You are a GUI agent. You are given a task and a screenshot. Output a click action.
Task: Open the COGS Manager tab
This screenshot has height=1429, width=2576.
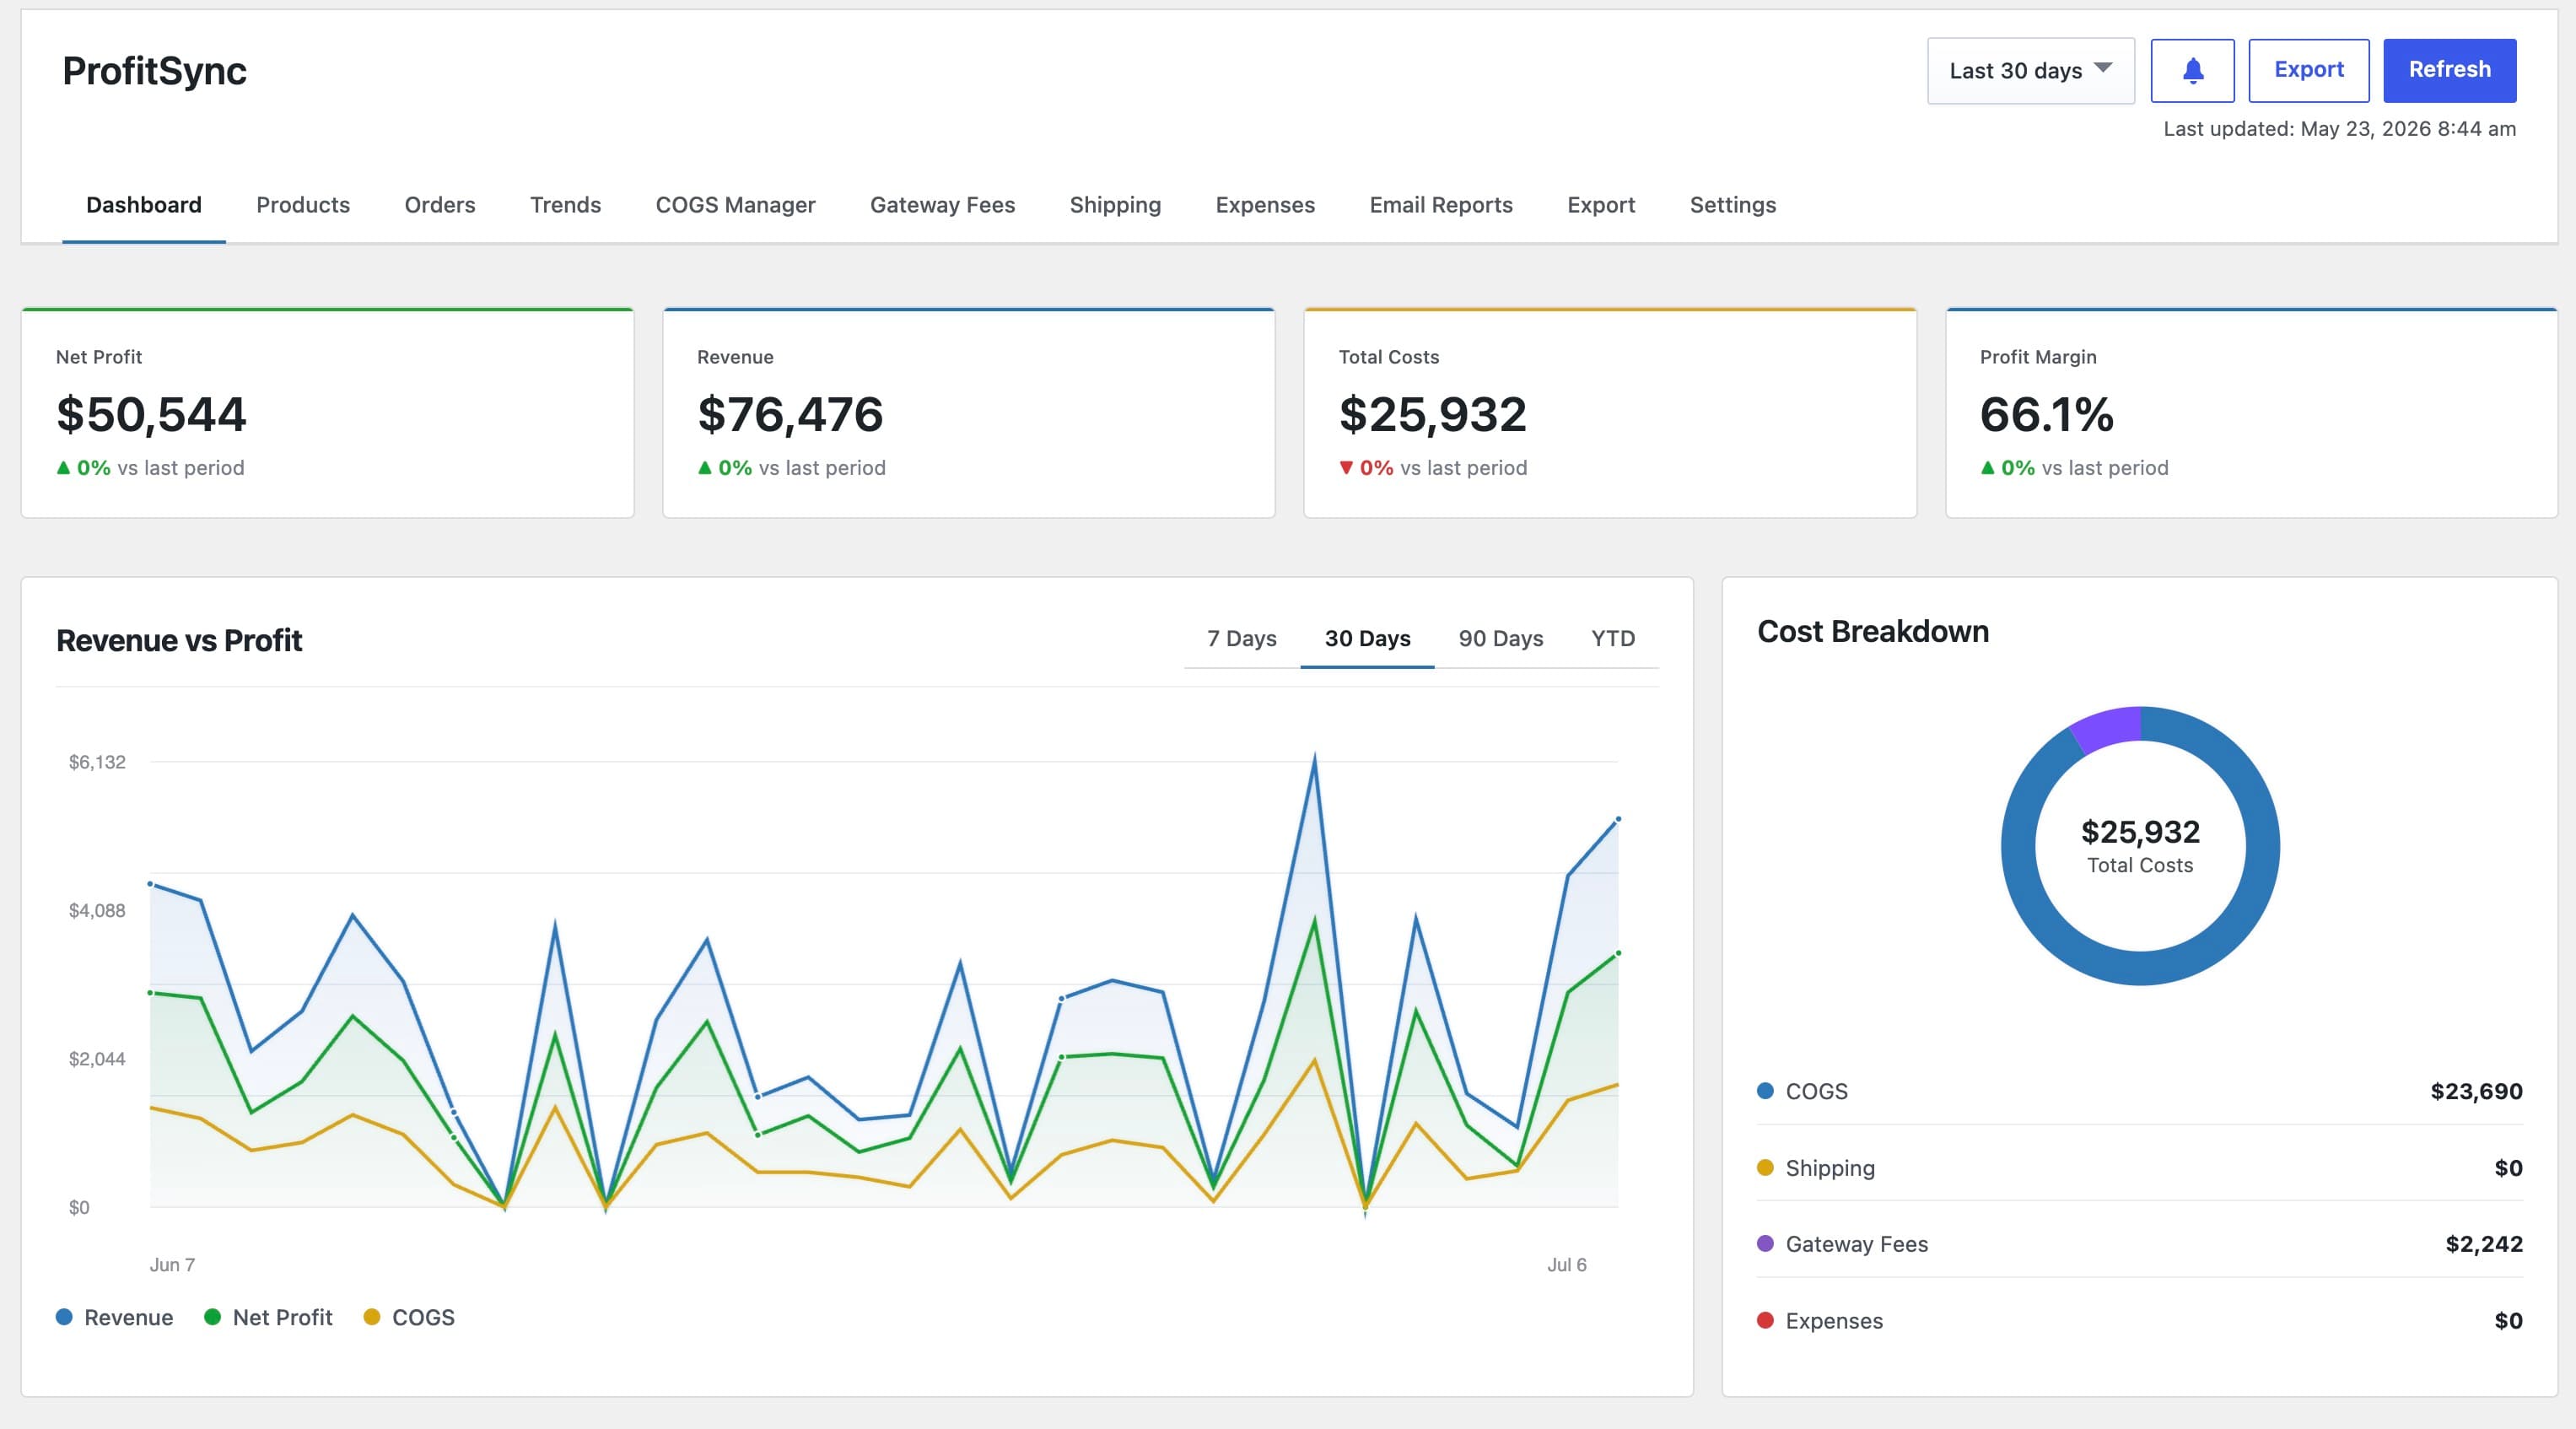pos(735,205)
